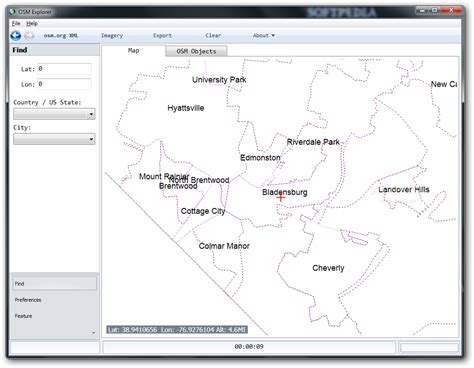Click the Mount Rainier map label

(x=164, y=176)
